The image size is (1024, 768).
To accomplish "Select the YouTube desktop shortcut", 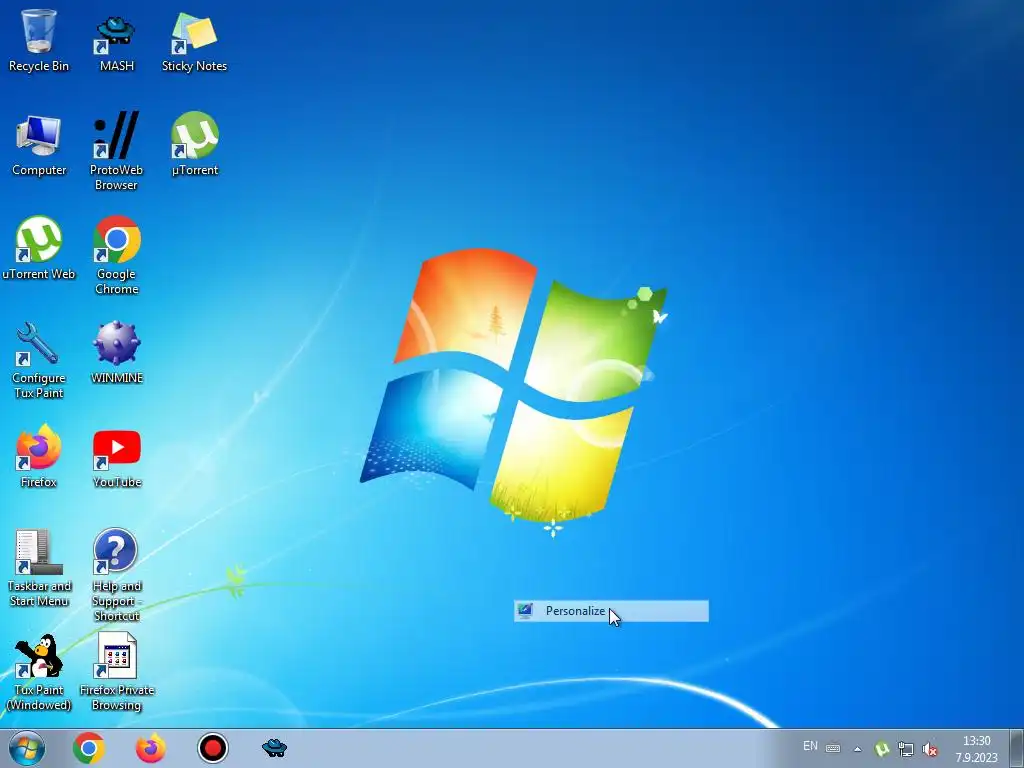I will pos(116,458).
